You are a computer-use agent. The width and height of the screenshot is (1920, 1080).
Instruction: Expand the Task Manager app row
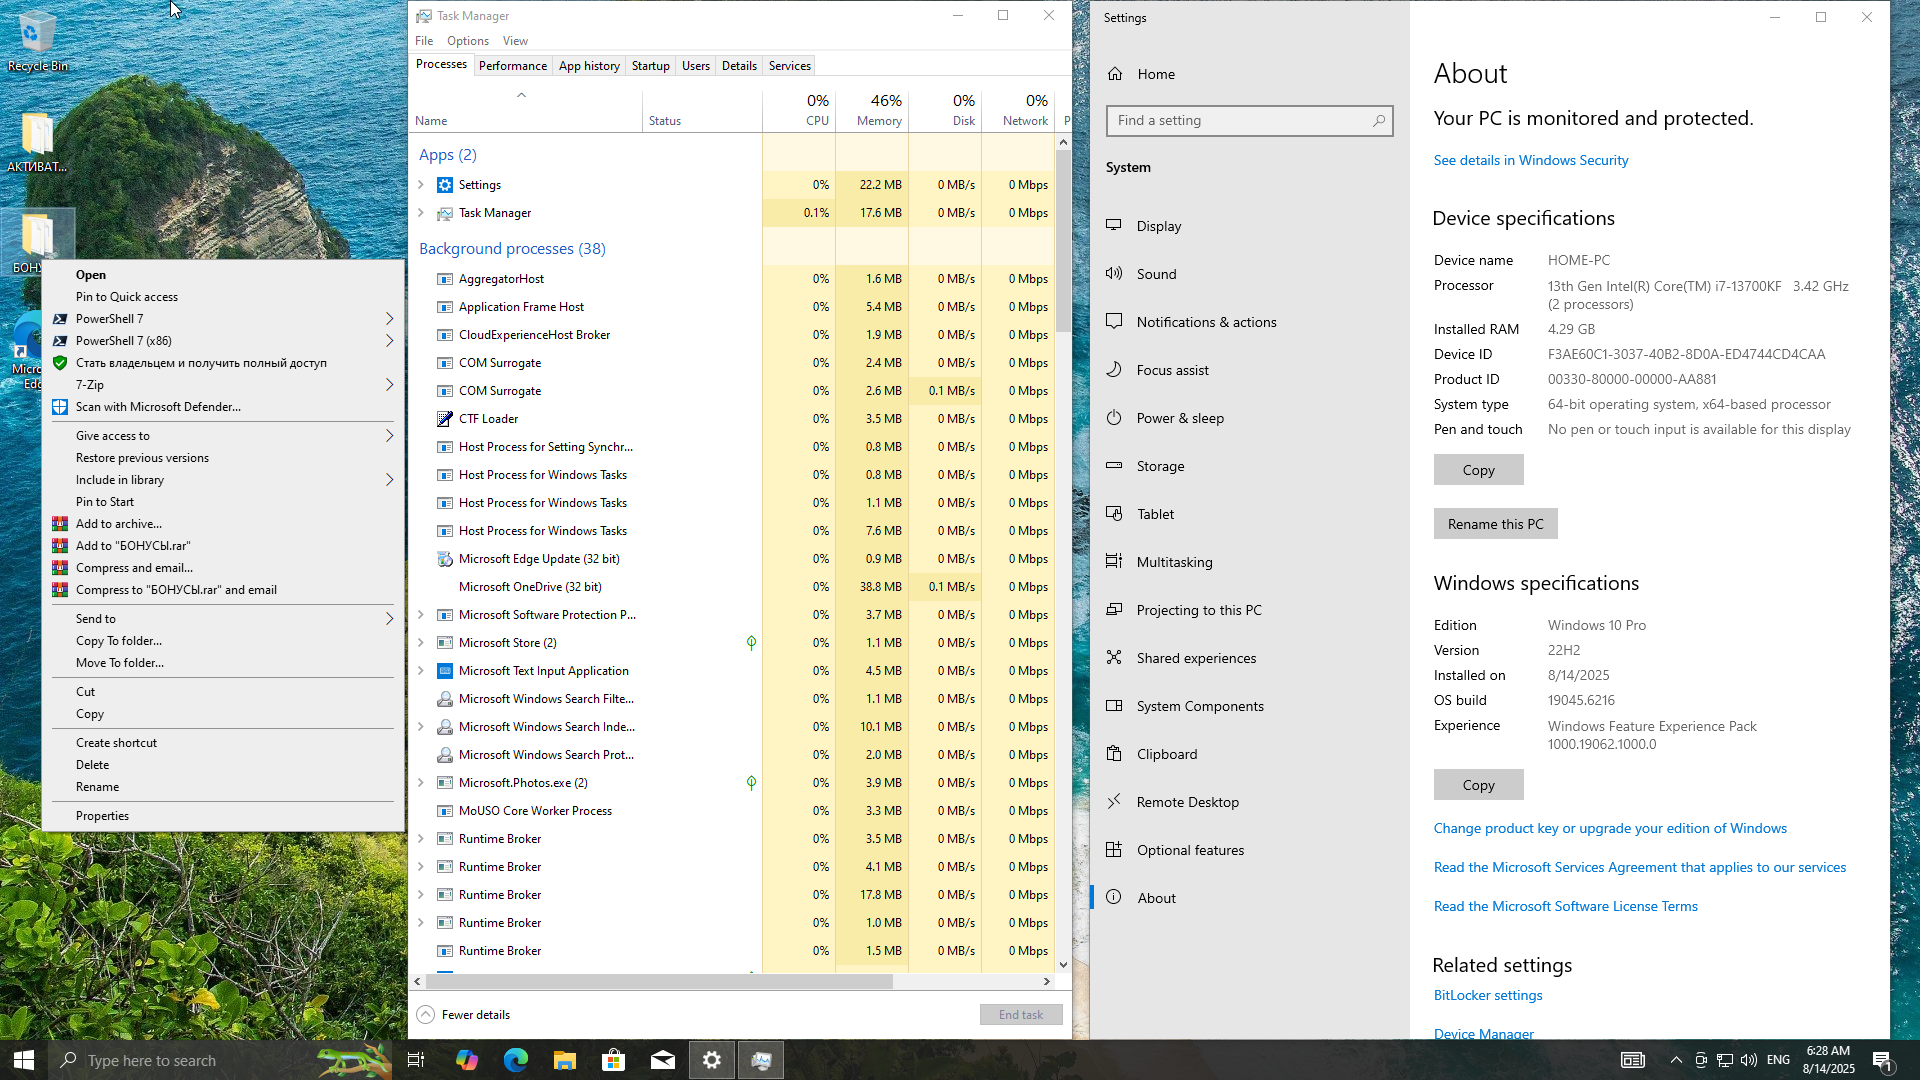click(x=421, y=213)
